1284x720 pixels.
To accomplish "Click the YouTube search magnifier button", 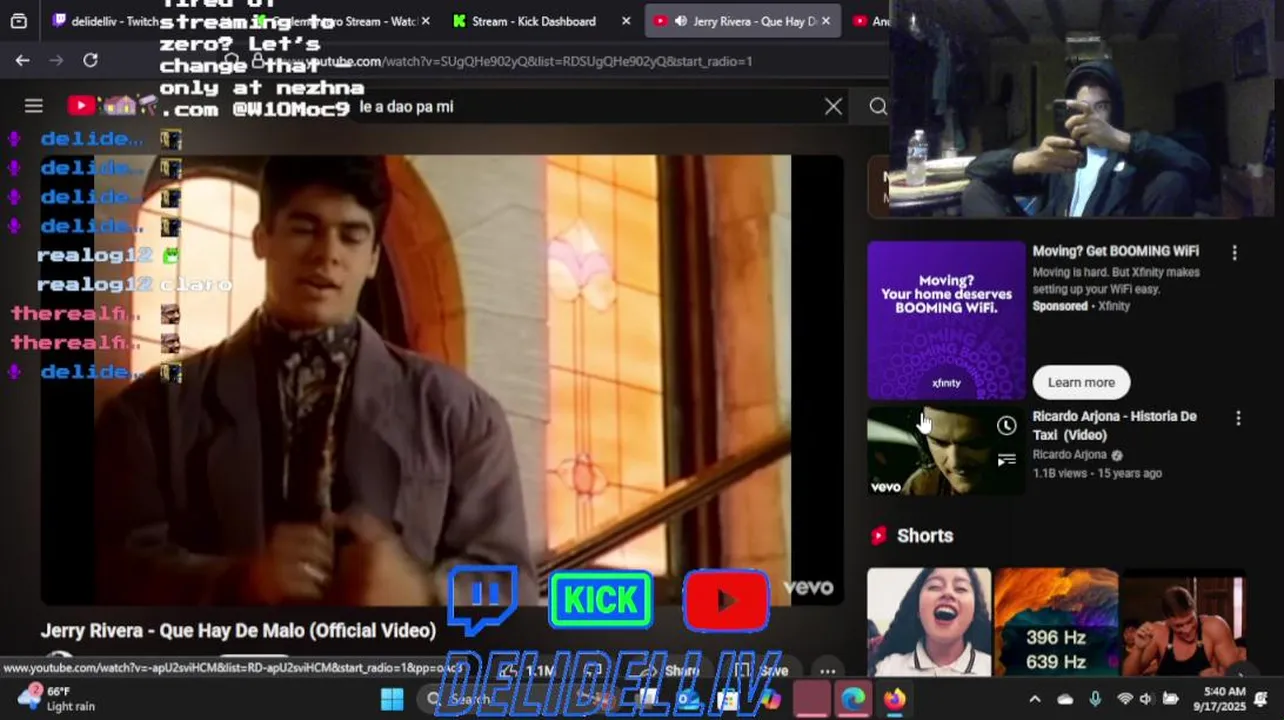I will pyautogui.click(x=878, y=106).
